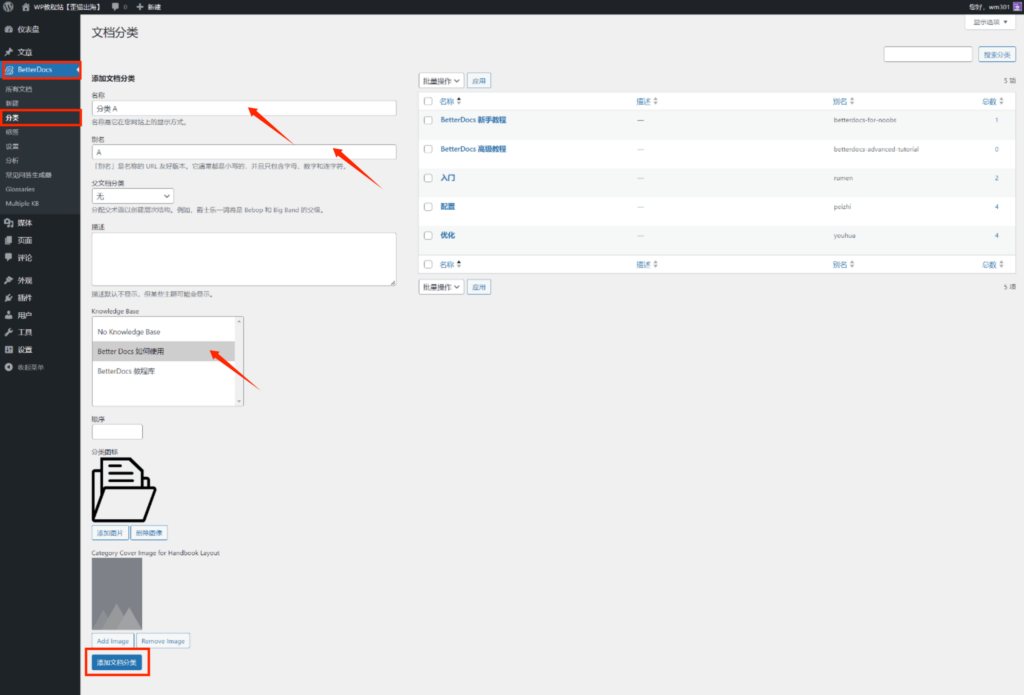
Task: Open 设置 in the BetterDocs submenu
Action: pyautogui.click(x=12, y=146)
